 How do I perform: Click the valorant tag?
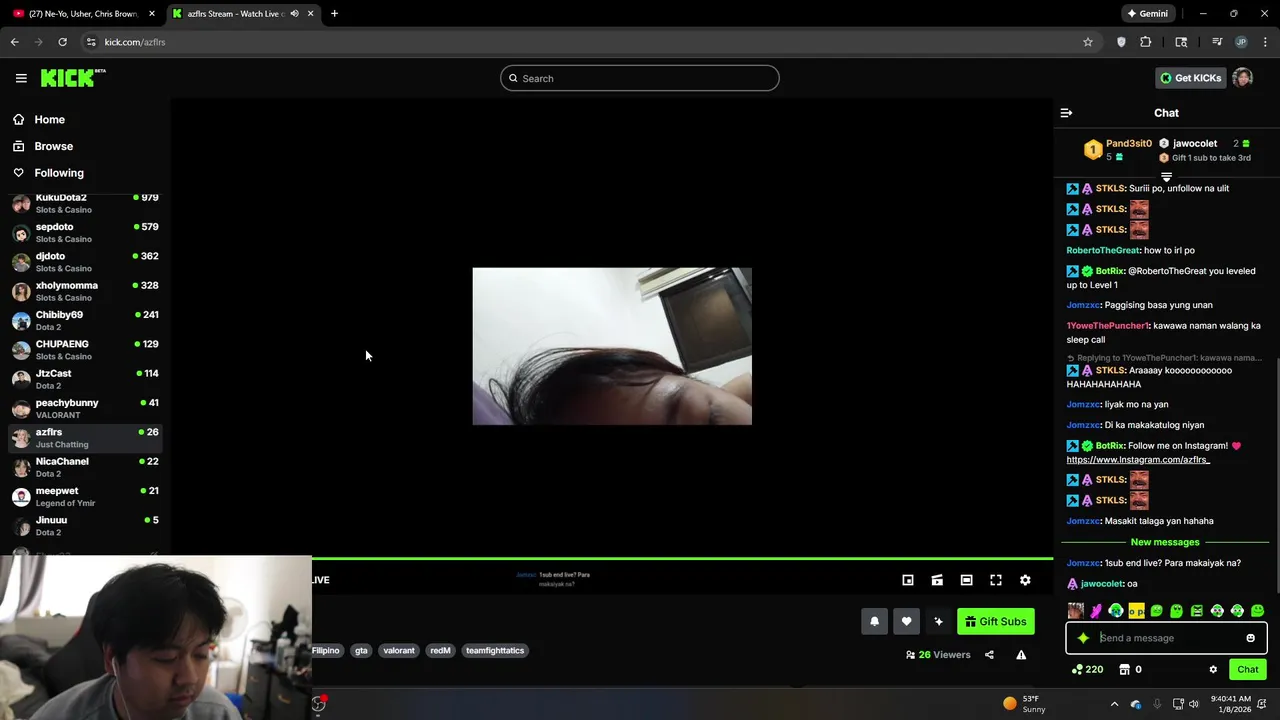click(399, 650)
